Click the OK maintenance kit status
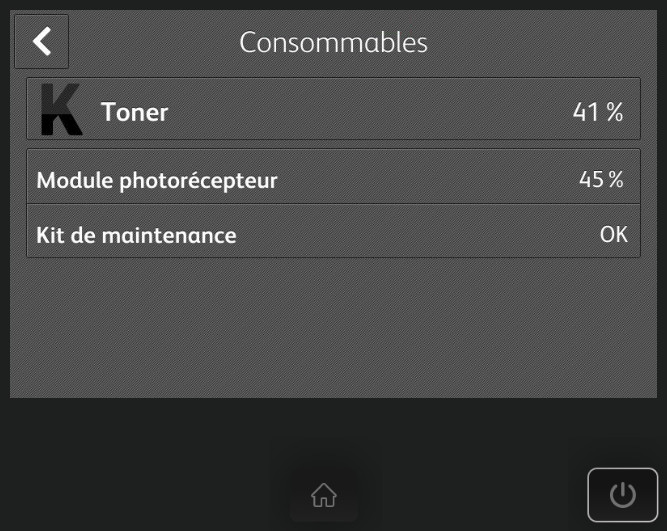667x531 pixels. (613, 234)
